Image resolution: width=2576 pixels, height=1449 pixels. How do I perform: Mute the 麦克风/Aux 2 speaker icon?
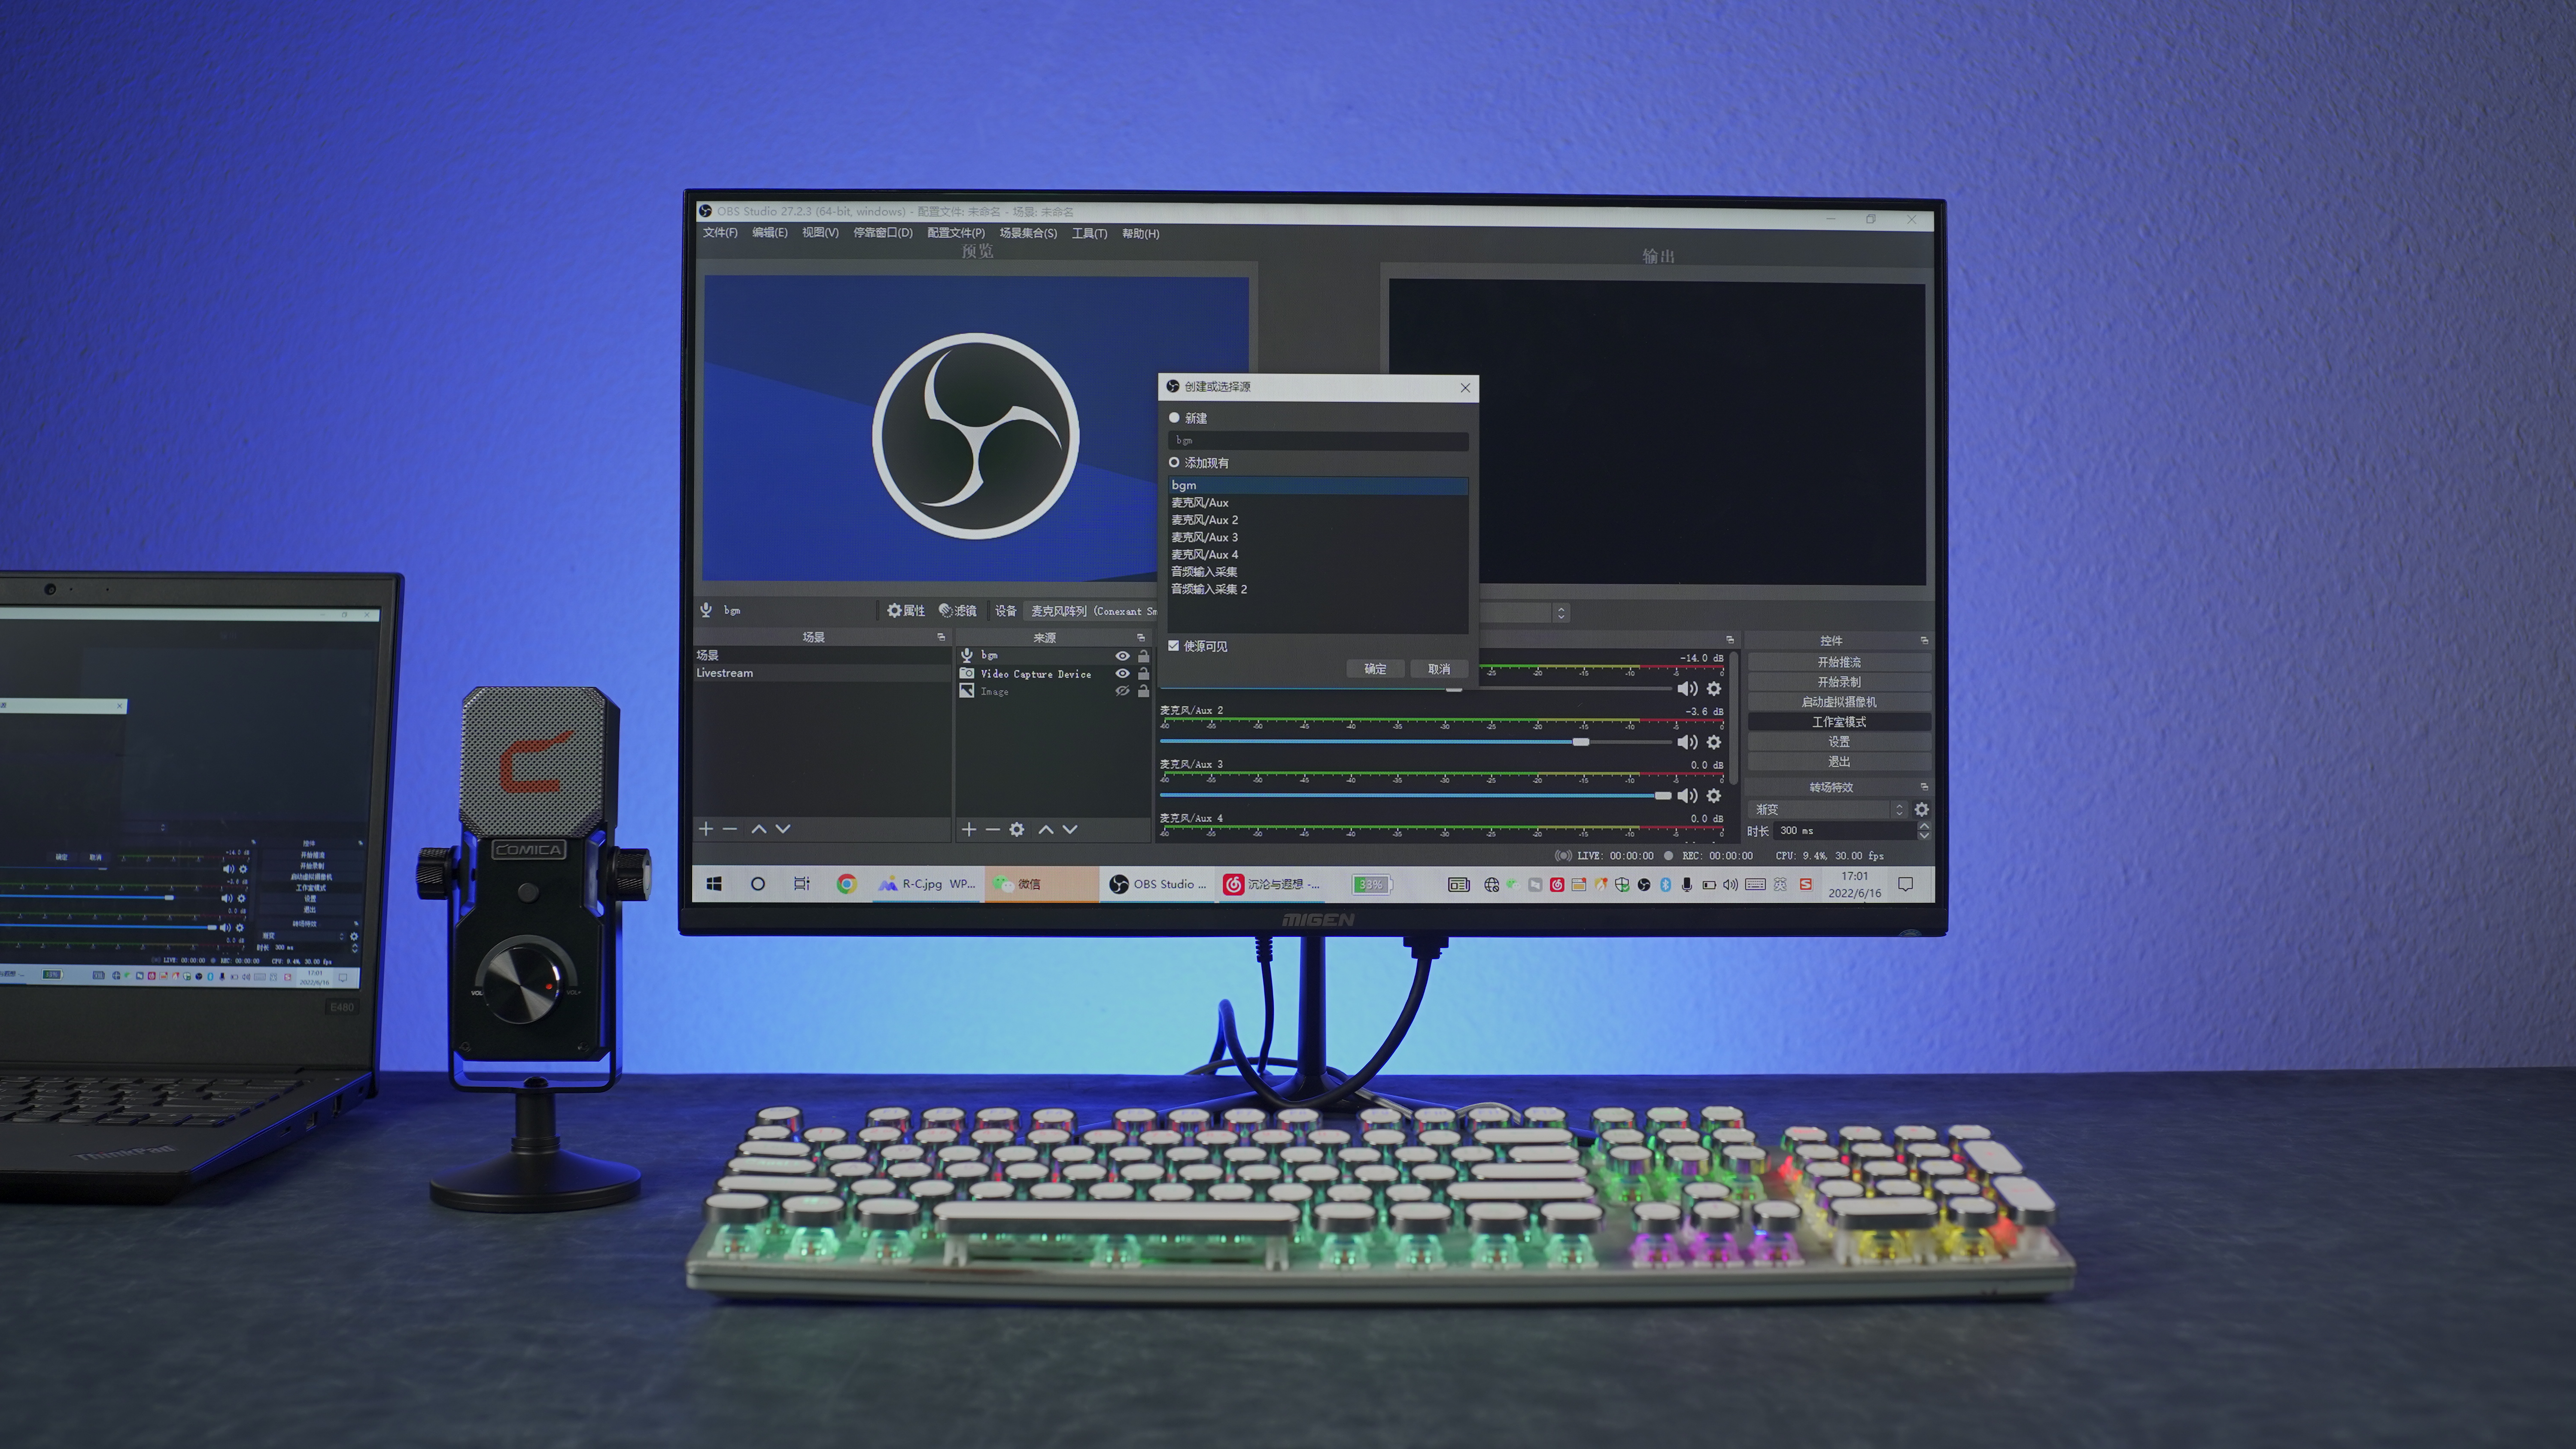point(1687,742)
